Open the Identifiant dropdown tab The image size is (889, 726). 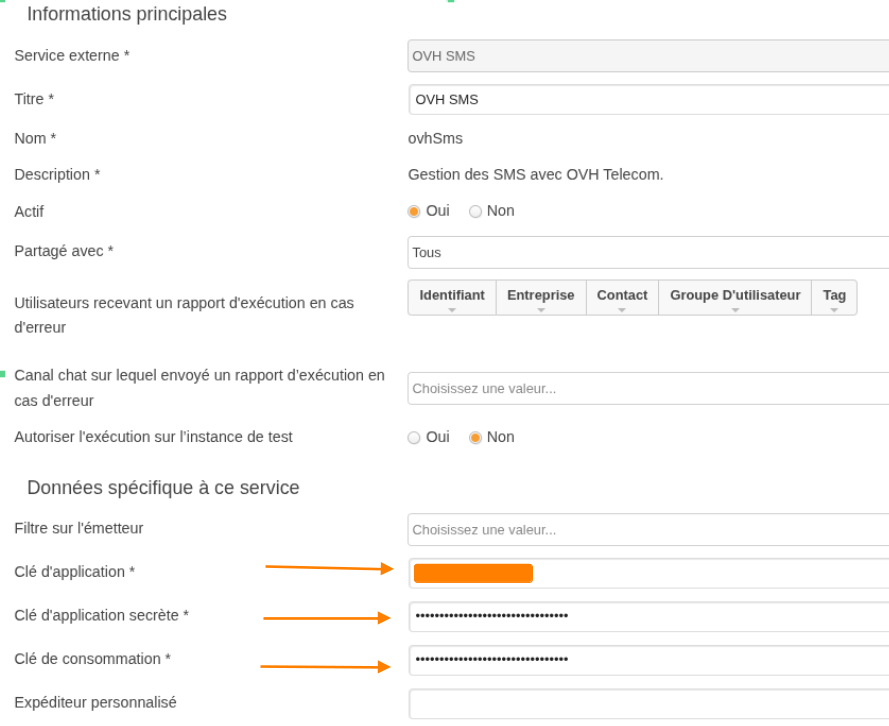click(x=452, y=298)
